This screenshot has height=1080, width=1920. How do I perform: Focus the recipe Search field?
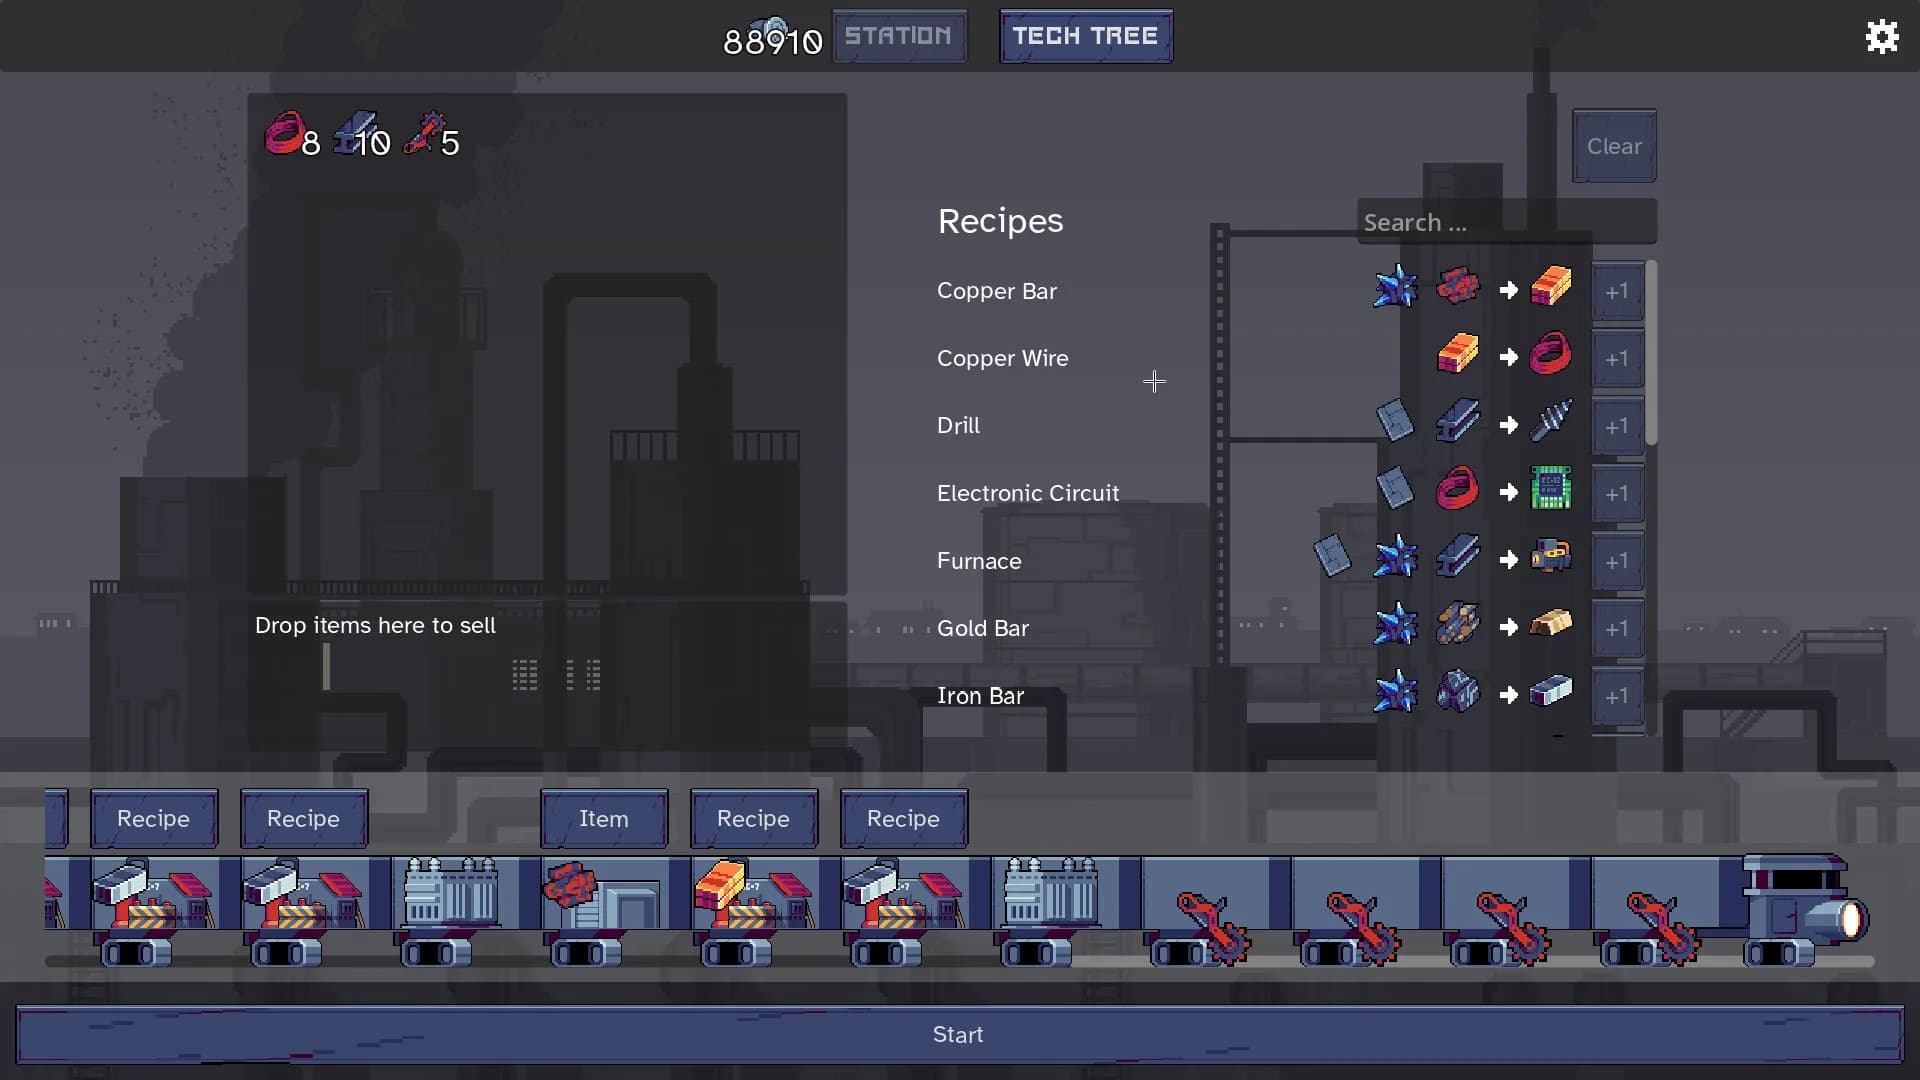(x=1507, y=222)
